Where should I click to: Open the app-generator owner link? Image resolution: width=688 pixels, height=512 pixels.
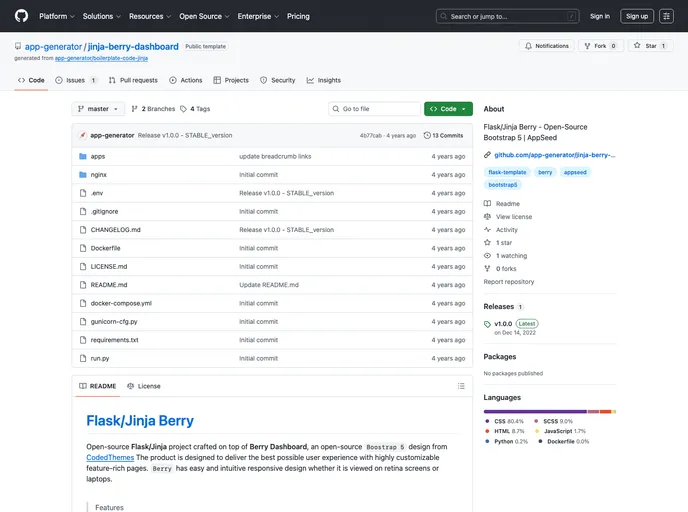(53, 47)
